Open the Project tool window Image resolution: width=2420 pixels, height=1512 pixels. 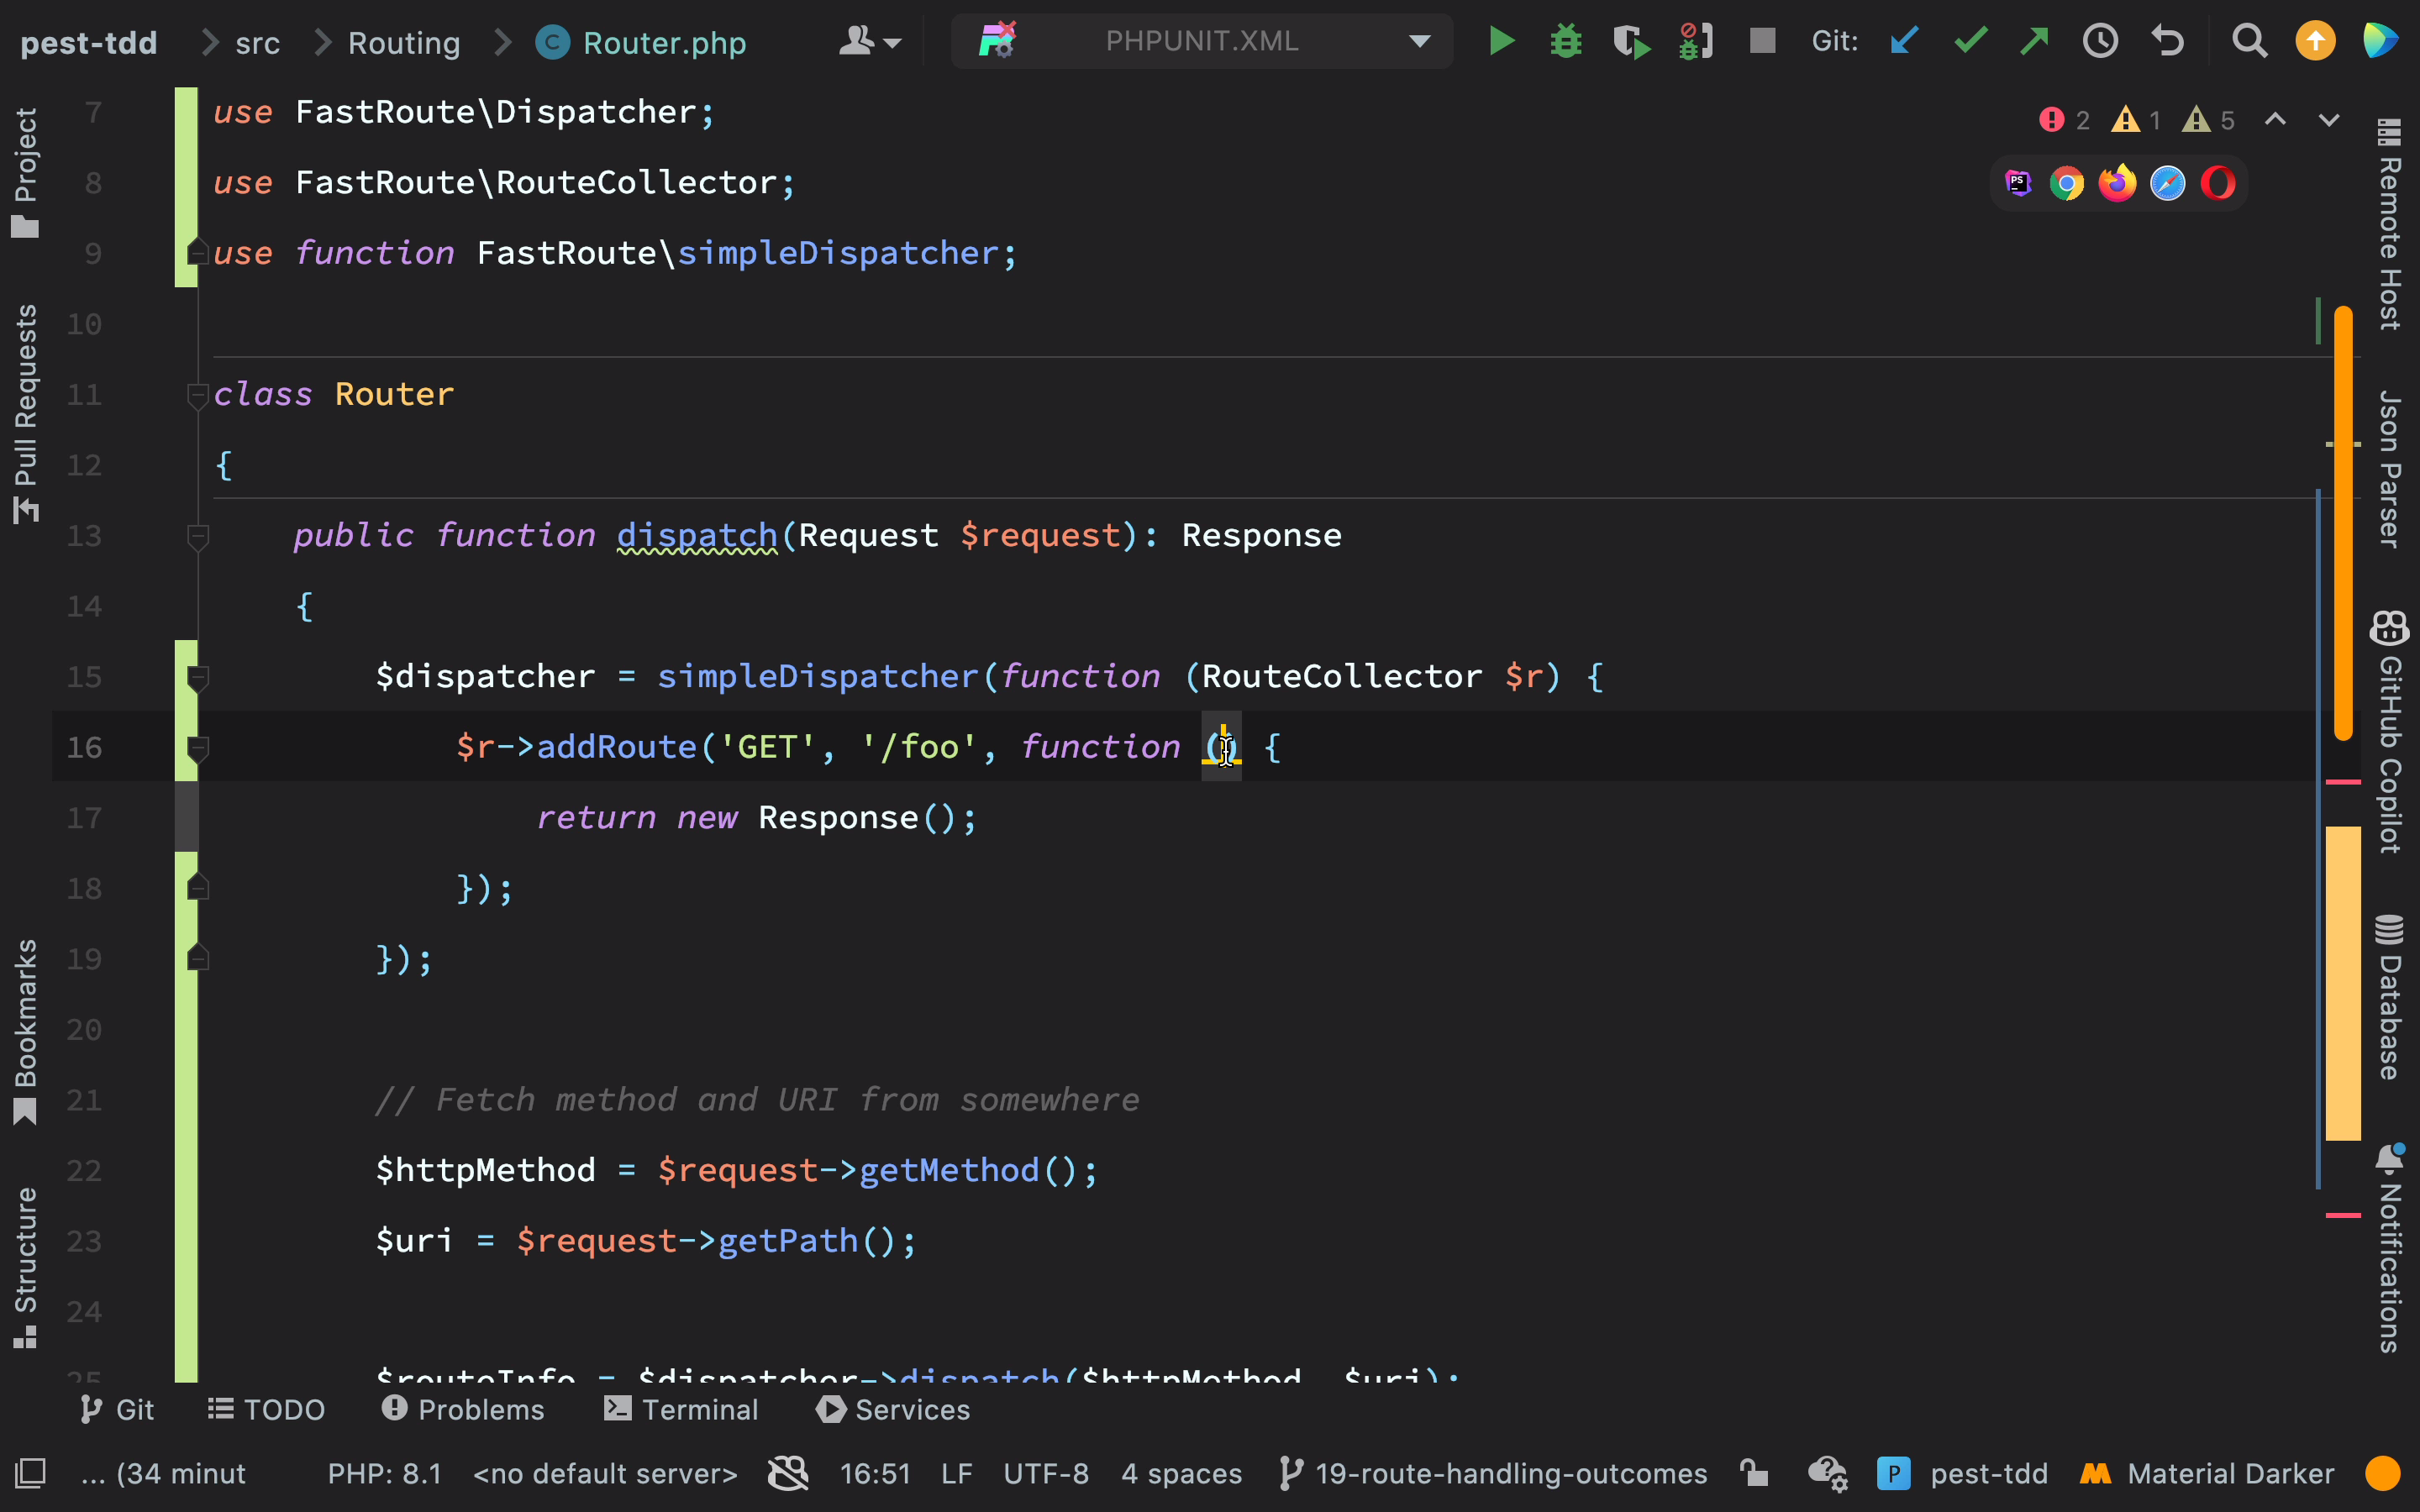pos(25,172)
